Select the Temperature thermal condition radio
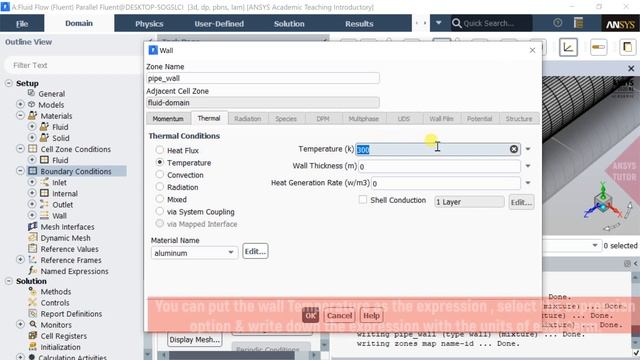Image resolution: width=640 pixels, height=360 pixels. (160, 162)
